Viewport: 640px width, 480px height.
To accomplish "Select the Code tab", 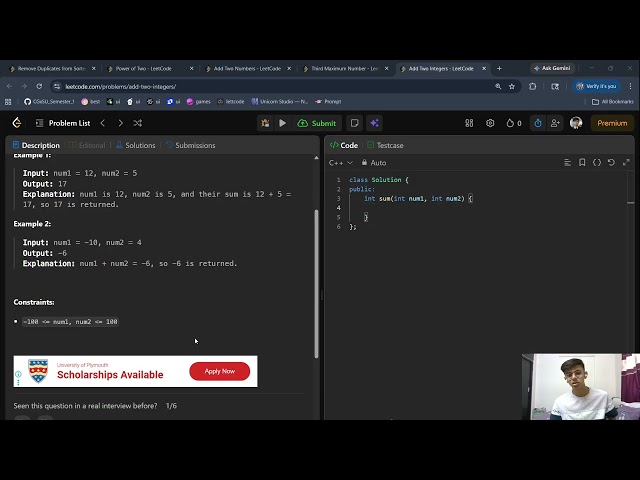I will (344, 145).
